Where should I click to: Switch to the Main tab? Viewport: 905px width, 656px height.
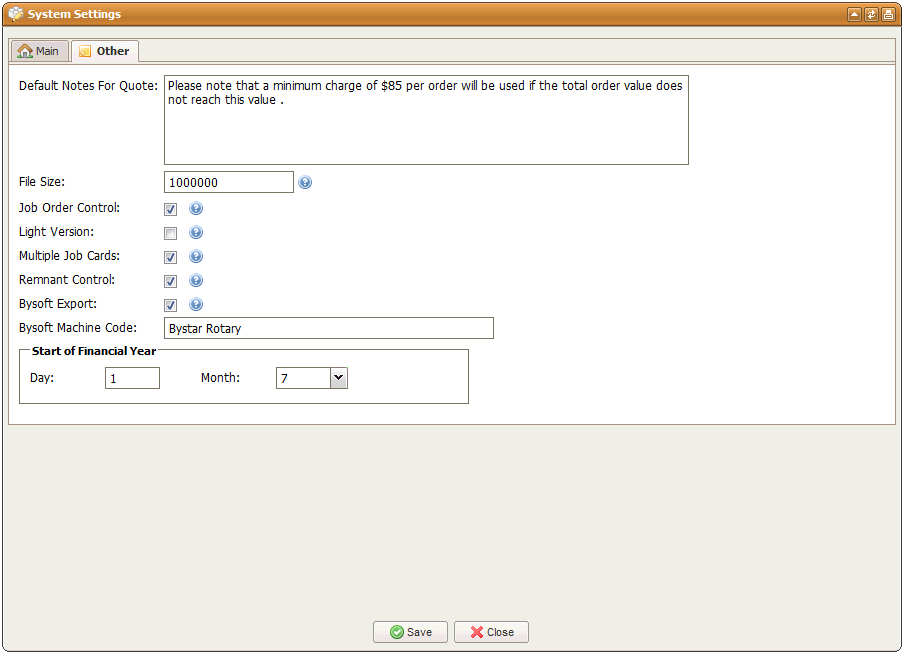coord(39,51)
